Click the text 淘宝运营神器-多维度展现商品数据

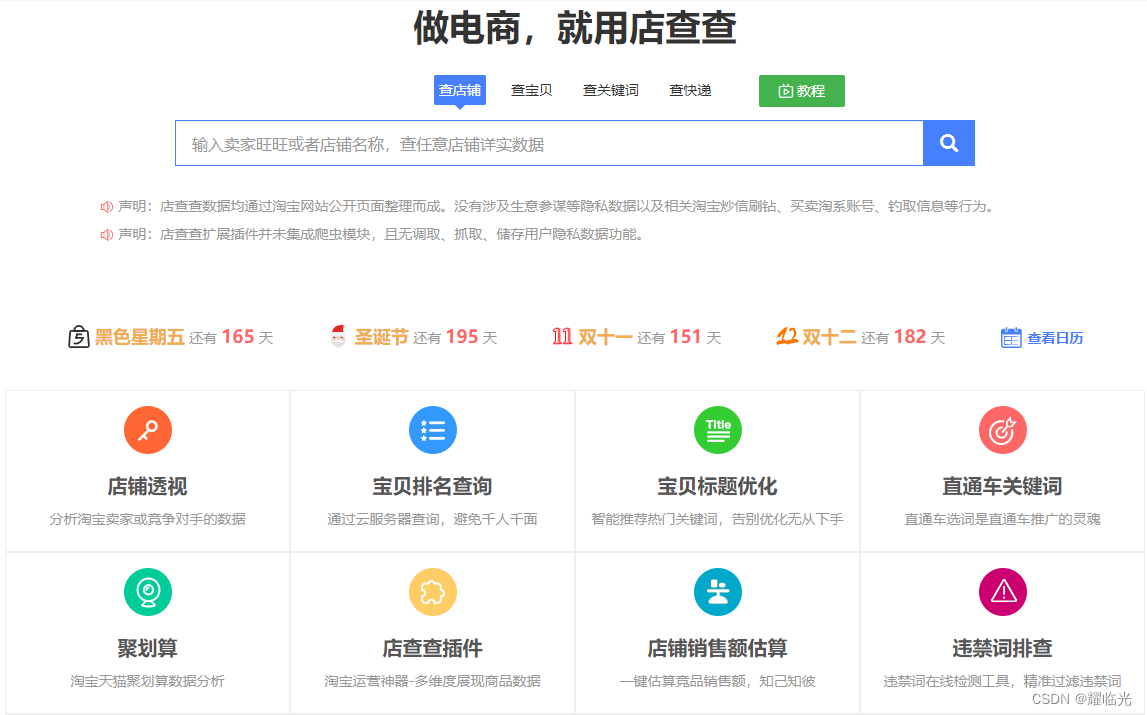coord(432,681)
